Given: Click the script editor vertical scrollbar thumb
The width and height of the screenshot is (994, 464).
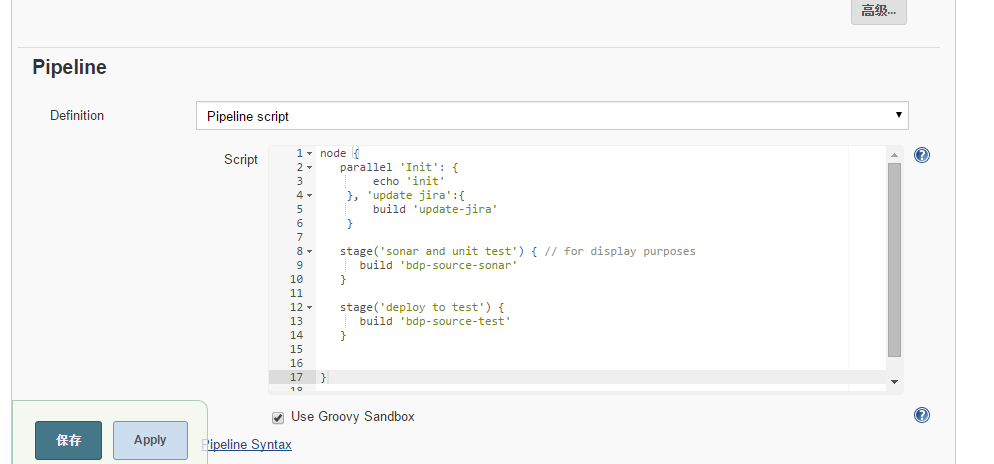Looking at the screenshot, I should tap(894, 258).
